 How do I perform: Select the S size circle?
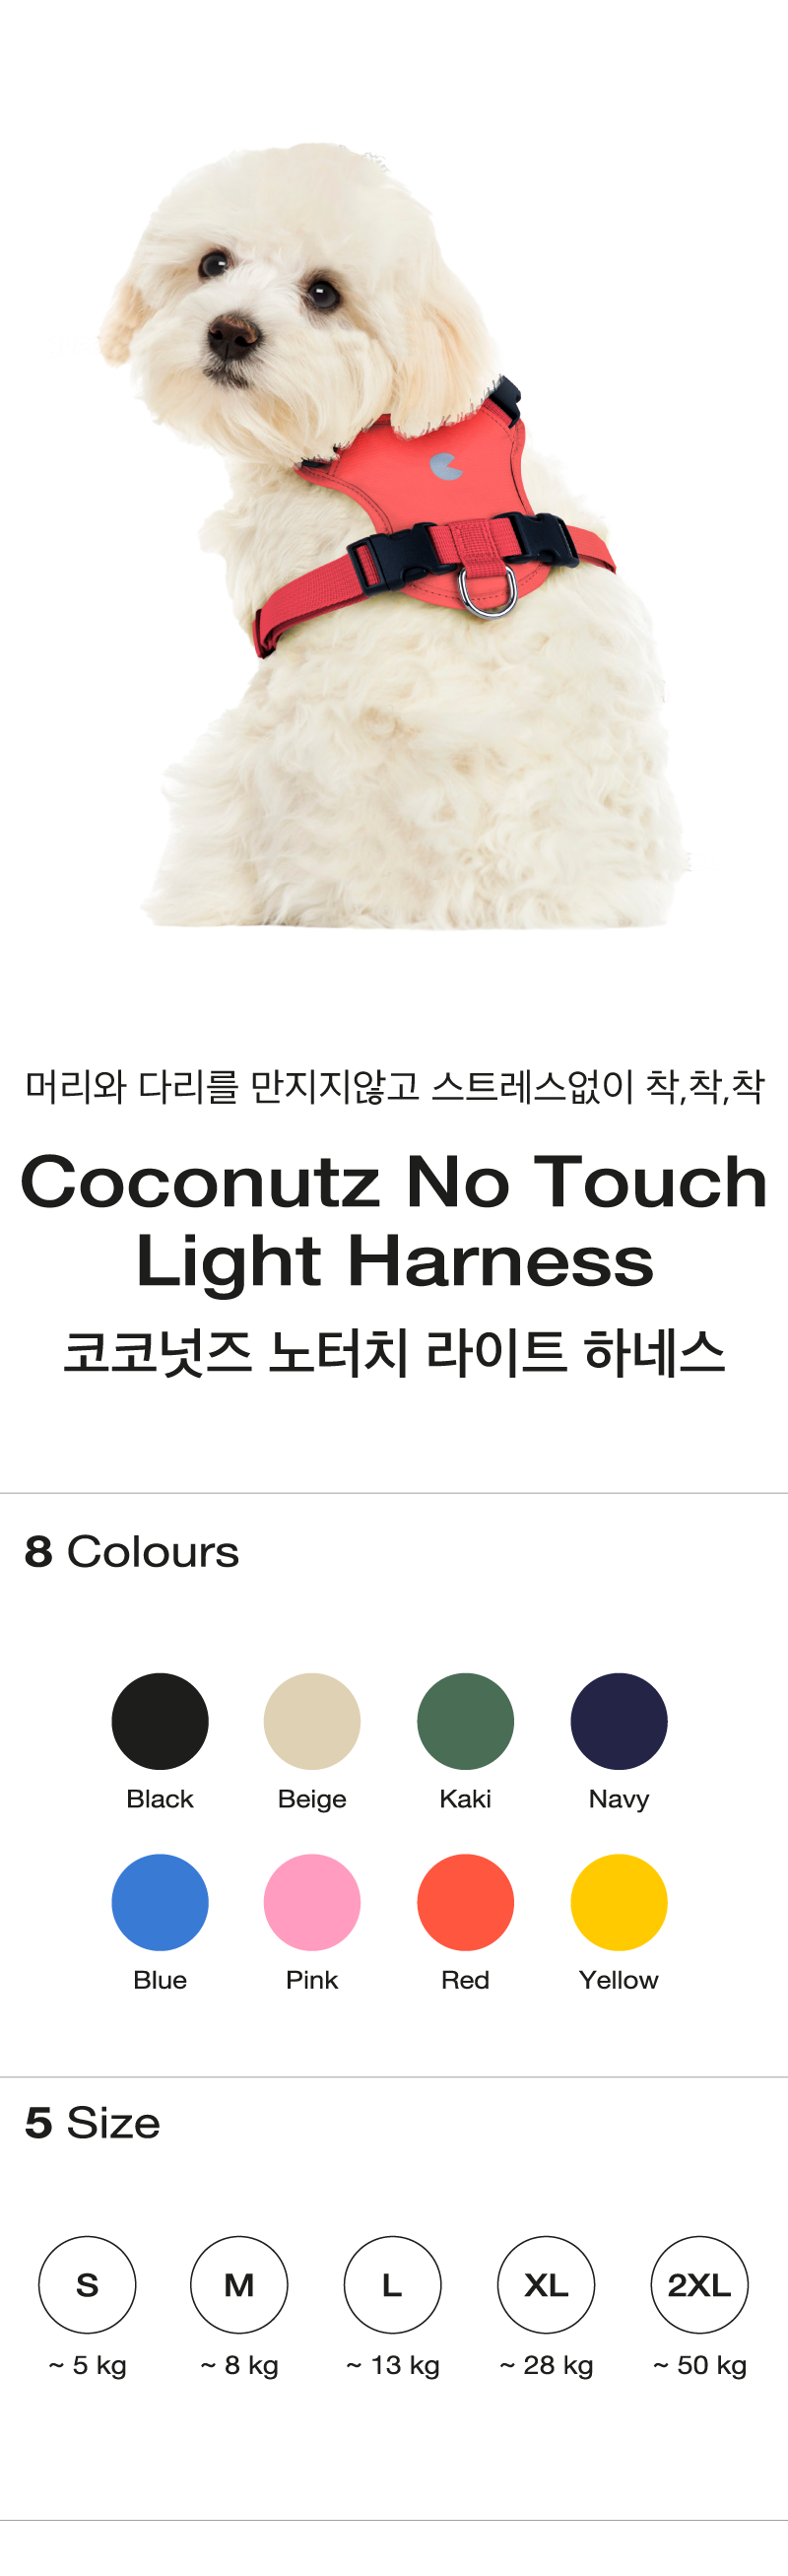87,2284
